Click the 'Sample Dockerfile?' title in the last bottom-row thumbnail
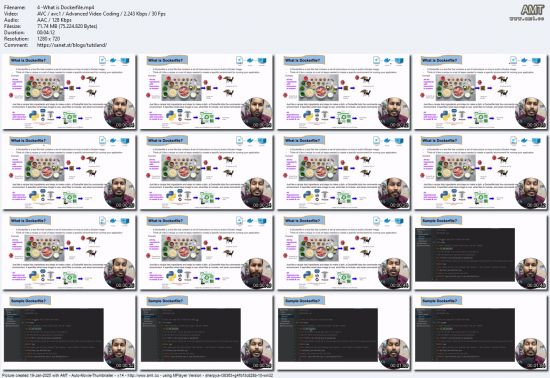The image size is (550, 378). (441, 301)
